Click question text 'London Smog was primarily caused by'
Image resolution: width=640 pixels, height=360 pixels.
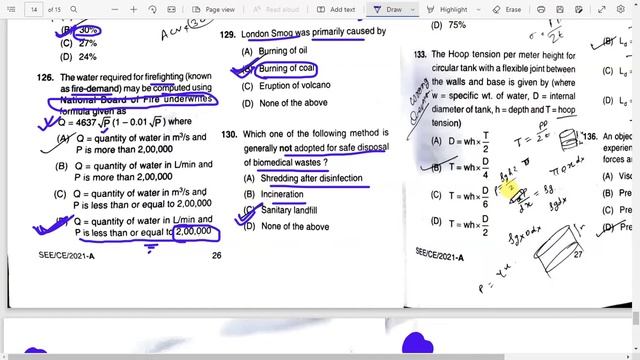[313, 33]
